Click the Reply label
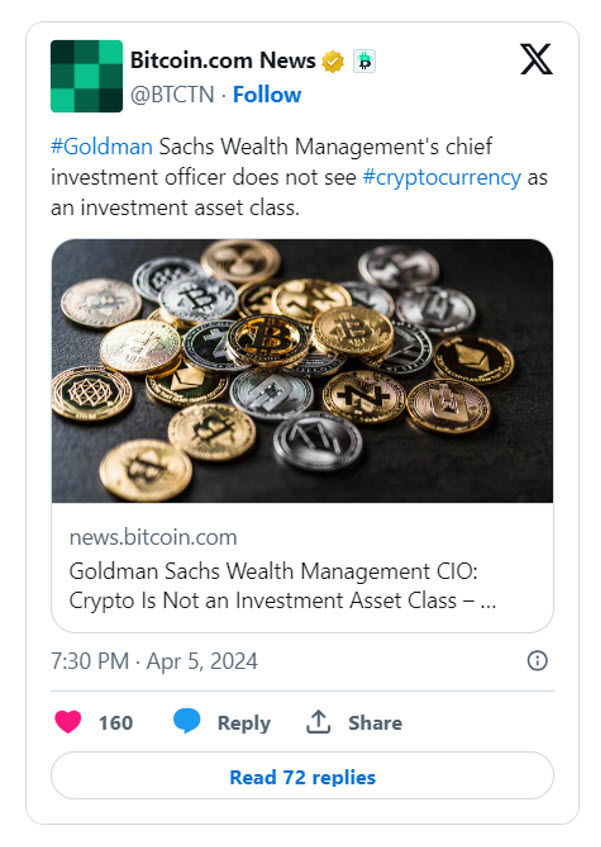This screenshot has height=847, width=601. (244, 723)
